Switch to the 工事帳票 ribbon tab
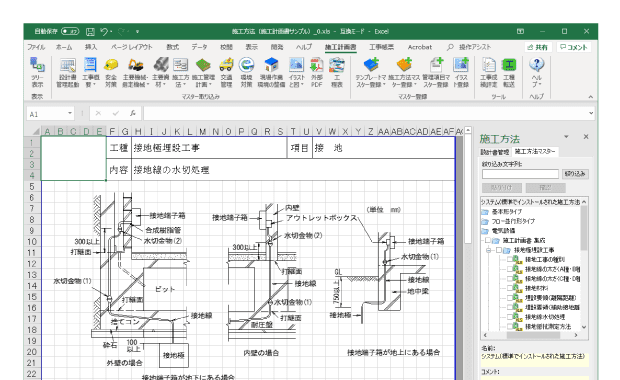 click(381, 47)
